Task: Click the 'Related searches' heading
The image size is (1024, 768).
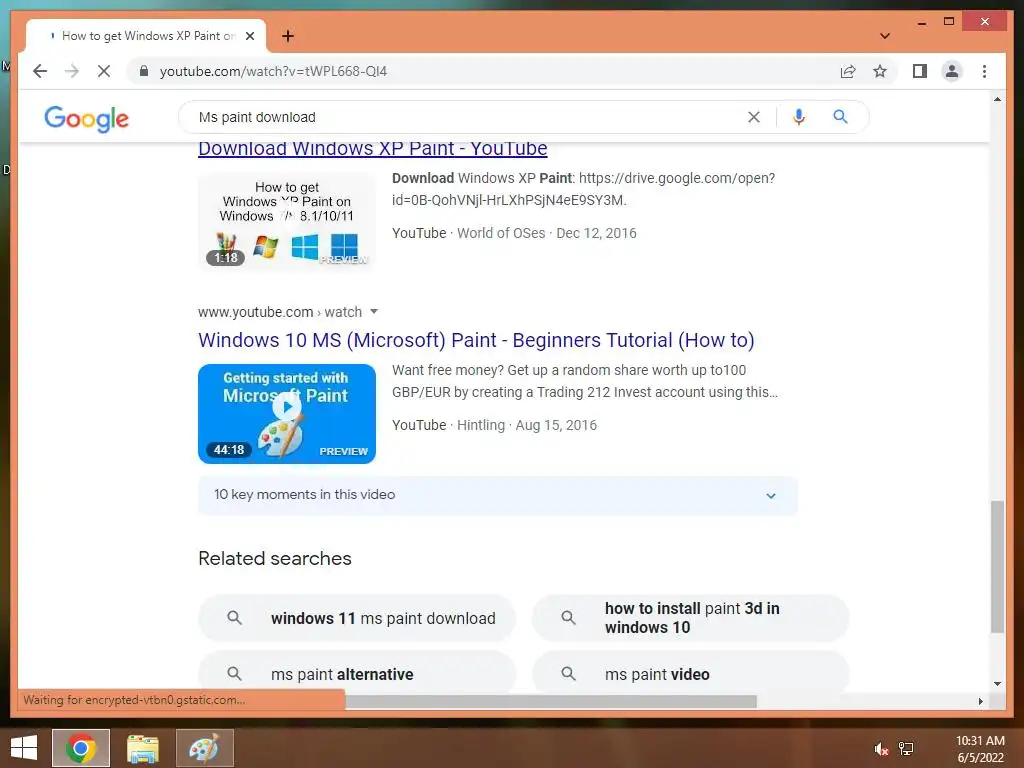Action: coord(275,558)
